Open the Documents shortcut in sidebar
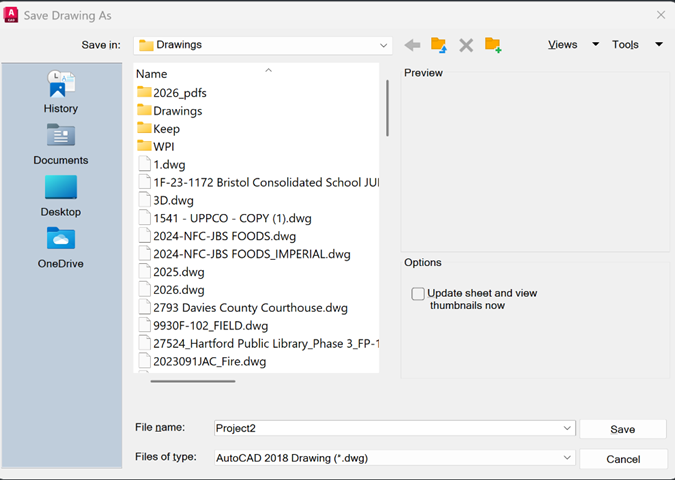Image resolution: width=675 pixels, height=480 pixels. [x=61, y=144]
